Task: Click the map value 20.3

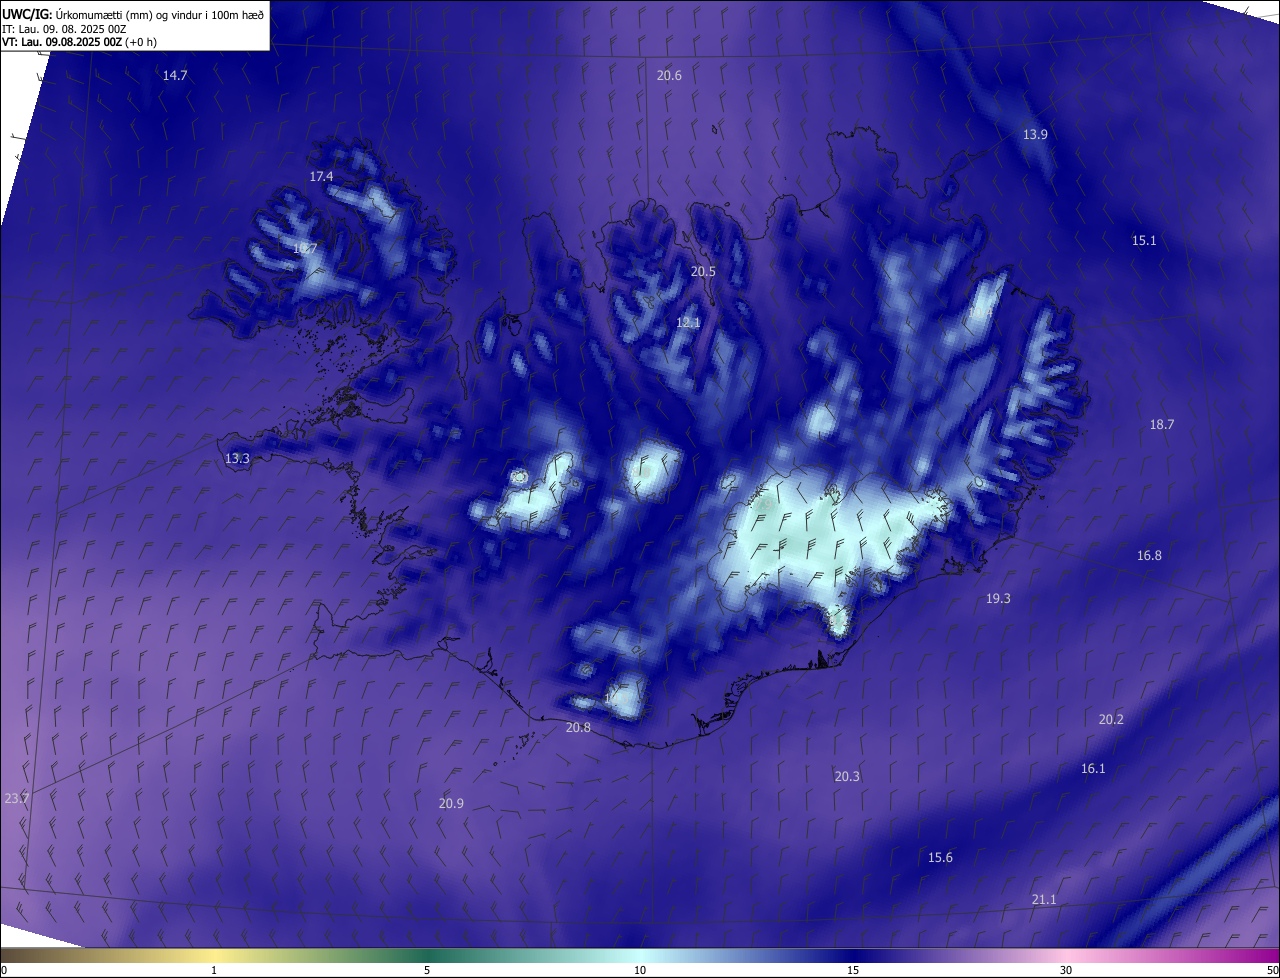Action: click(847, 776)
